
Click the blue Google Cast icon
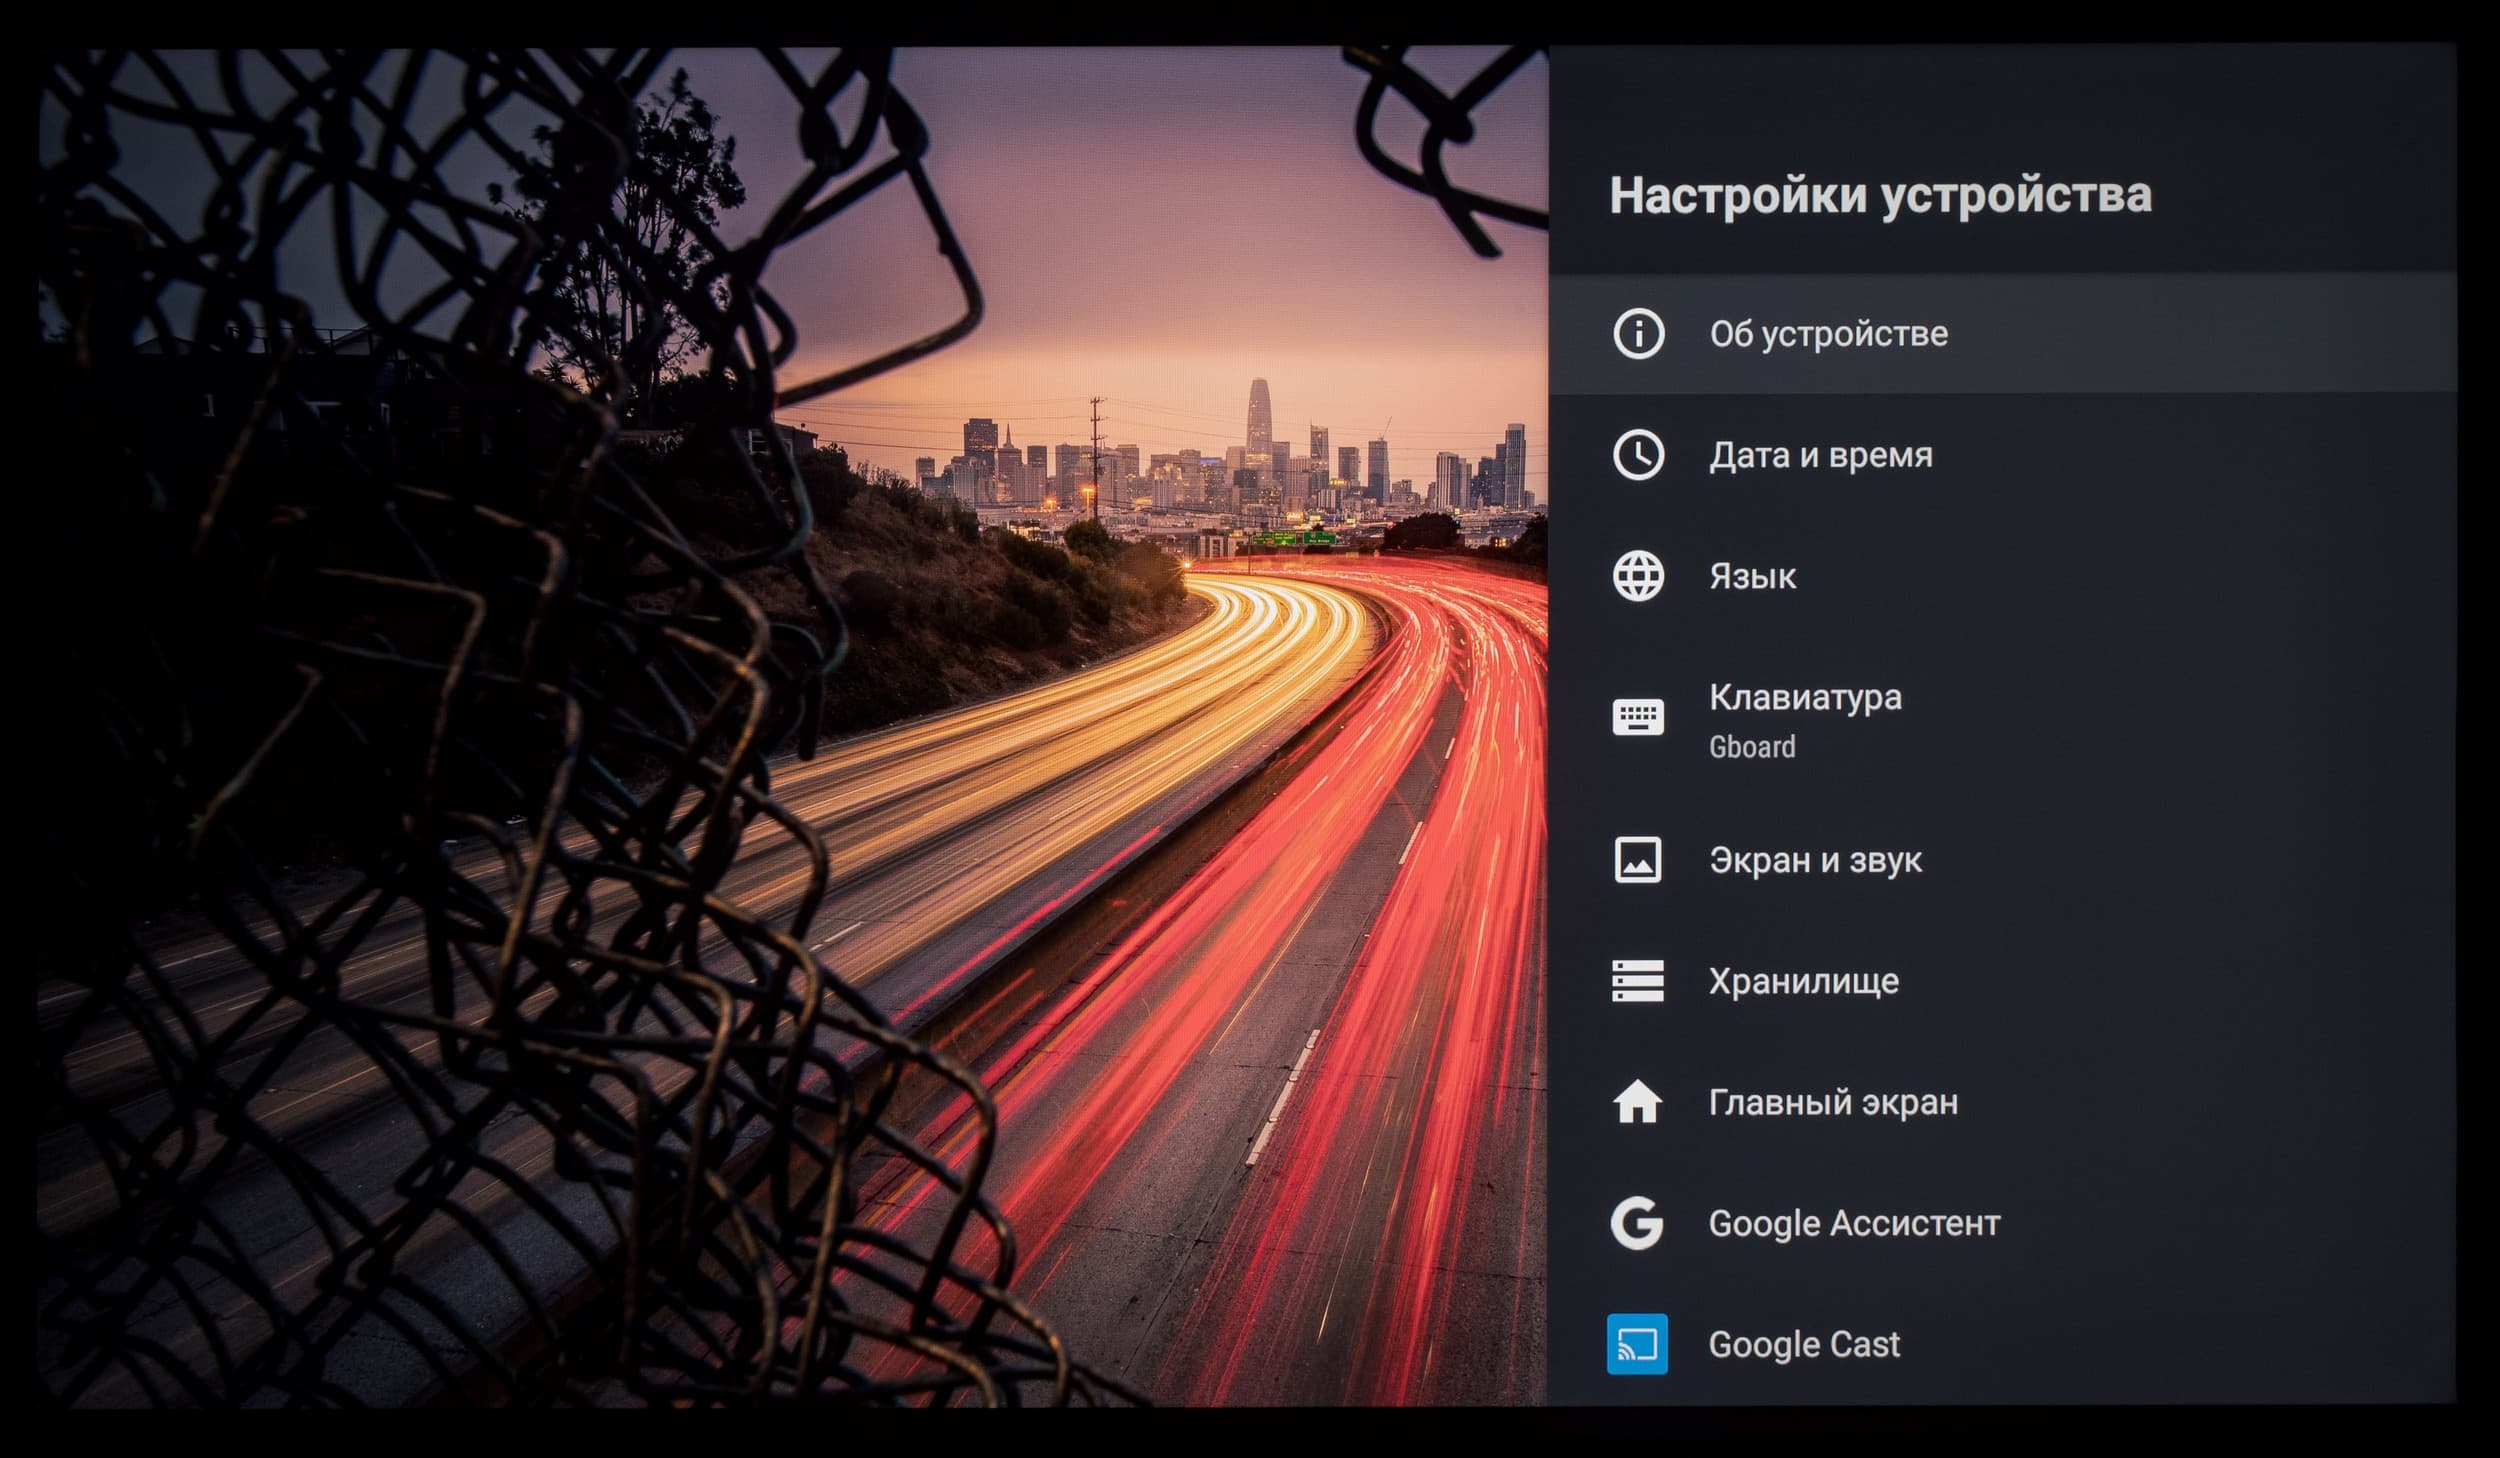[x=1638, y=1344]
